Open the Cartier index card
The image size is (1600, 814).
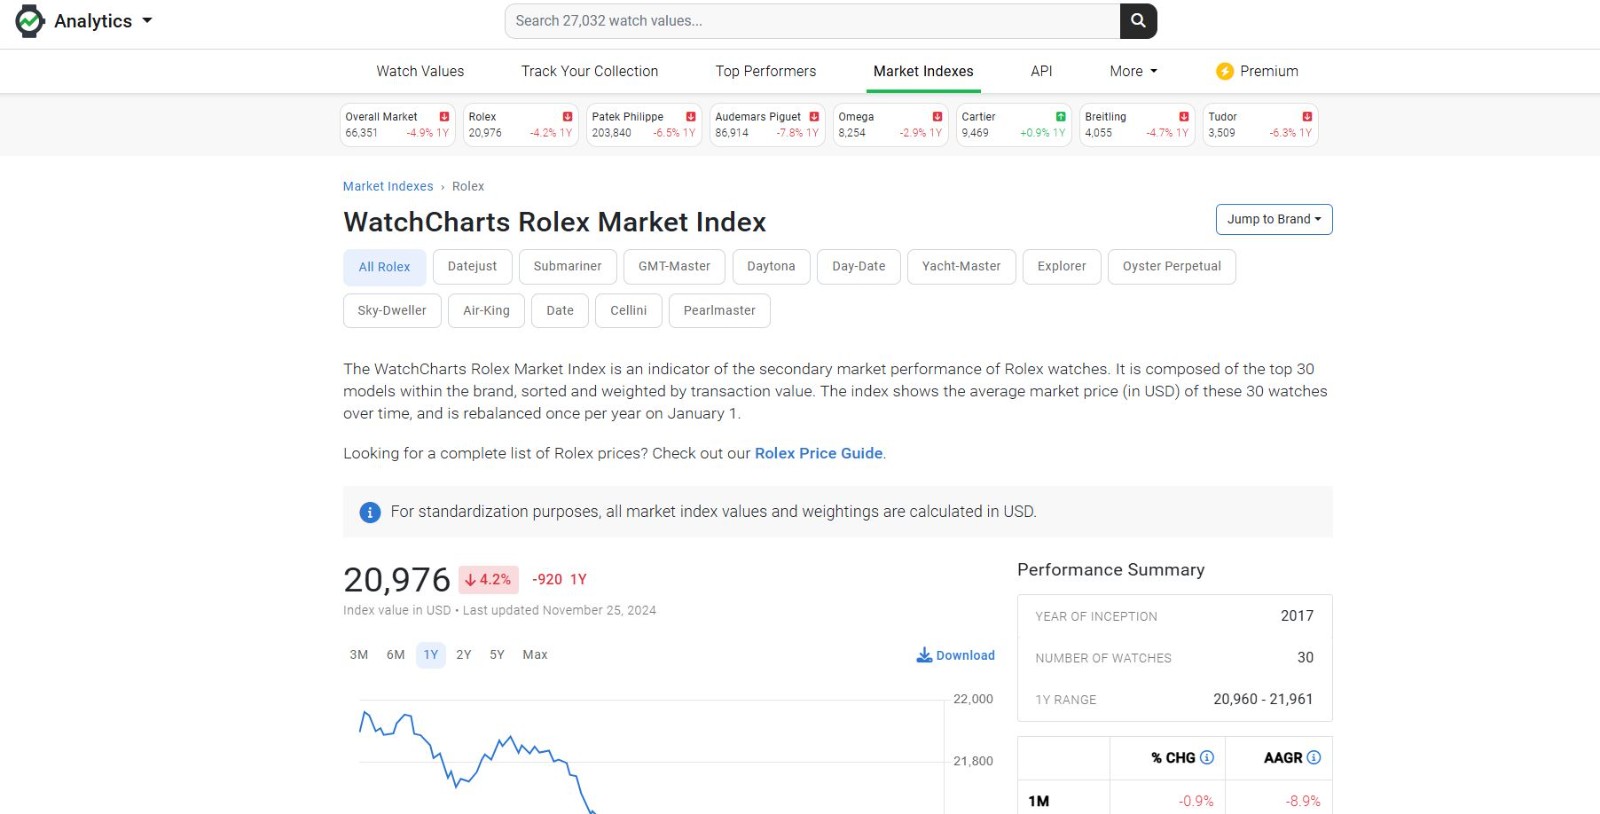click(1014, 125)
